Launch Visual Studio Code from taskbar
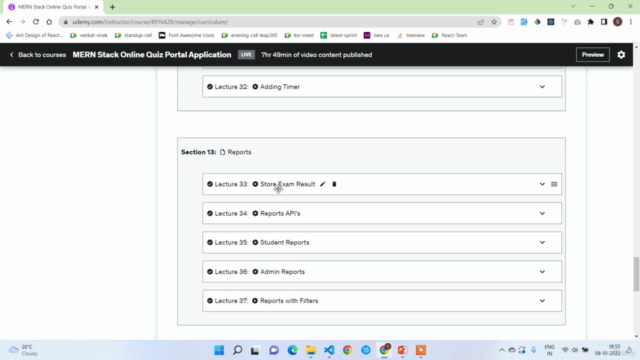The image size is (640, 360). coord(329,350)
